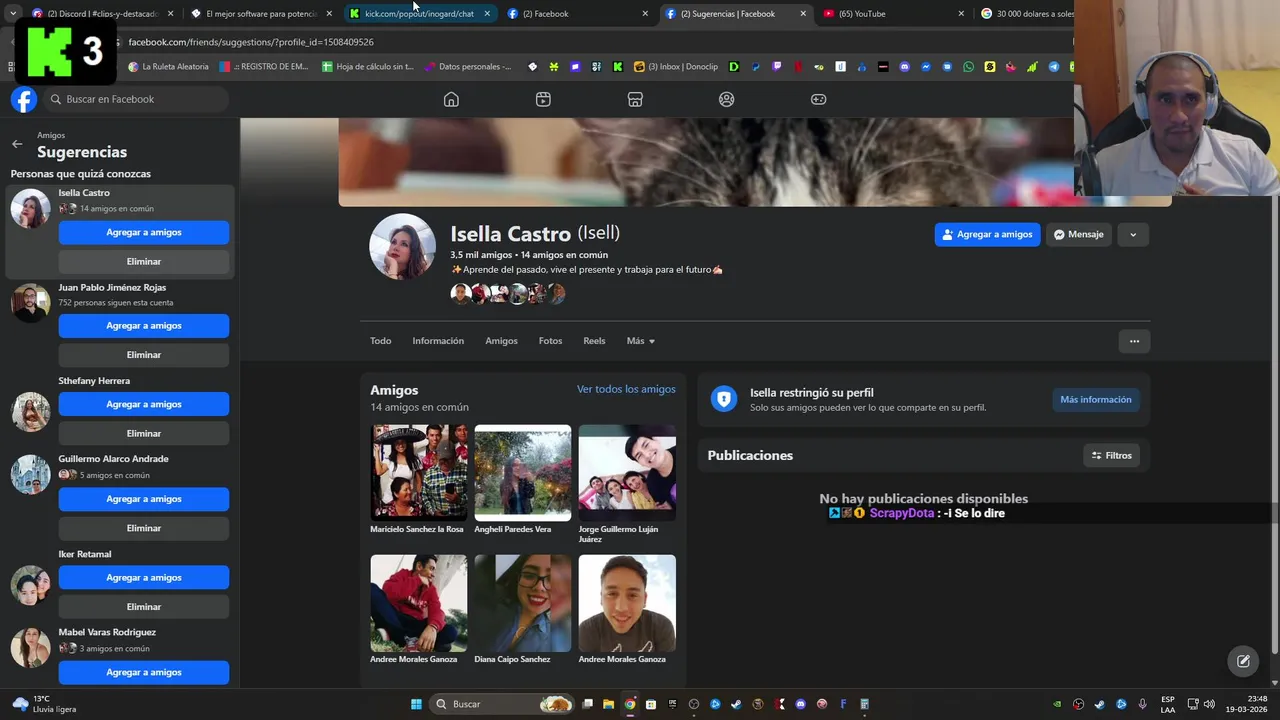The image size is (1280, 720).
Task: Open the Telegram bookmark icon
Action: (1054, 67)
